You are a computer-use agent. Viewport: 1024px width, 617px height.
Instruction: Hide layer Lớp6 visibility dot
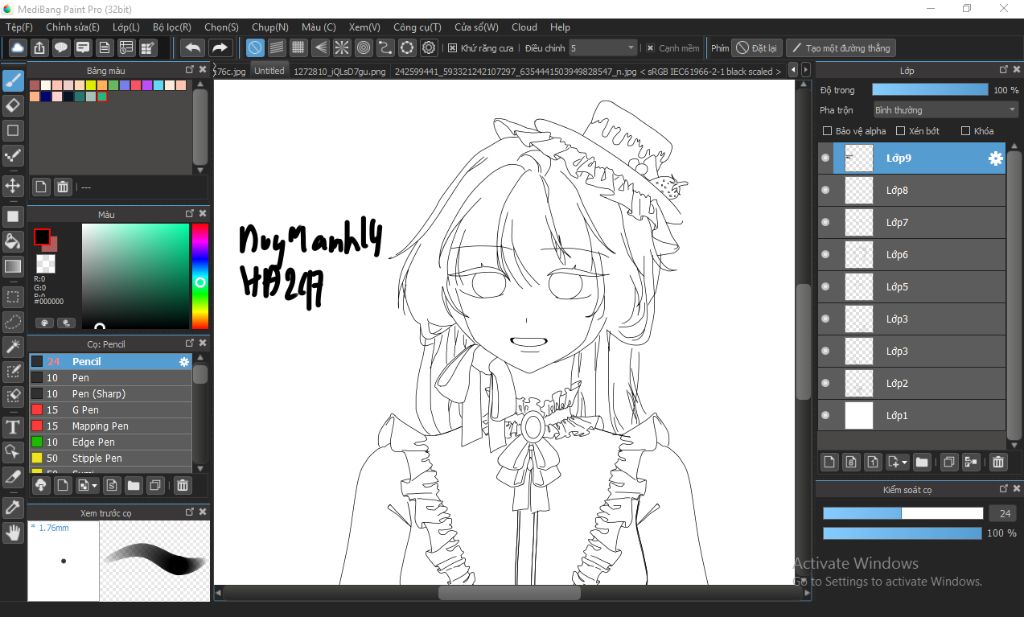point(825,255)
